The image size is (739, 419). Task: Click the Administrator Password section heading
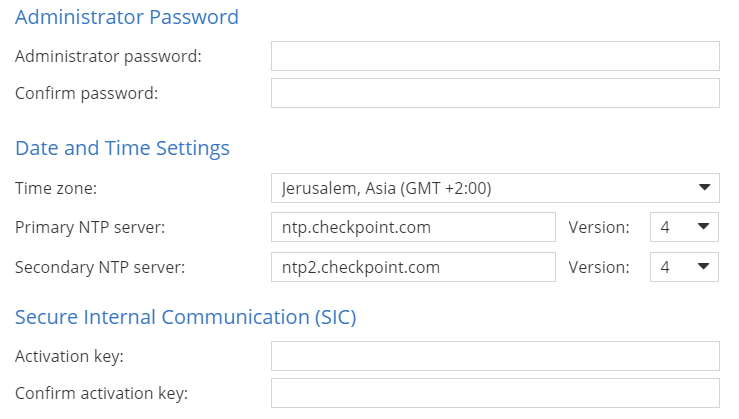(127, 17)
